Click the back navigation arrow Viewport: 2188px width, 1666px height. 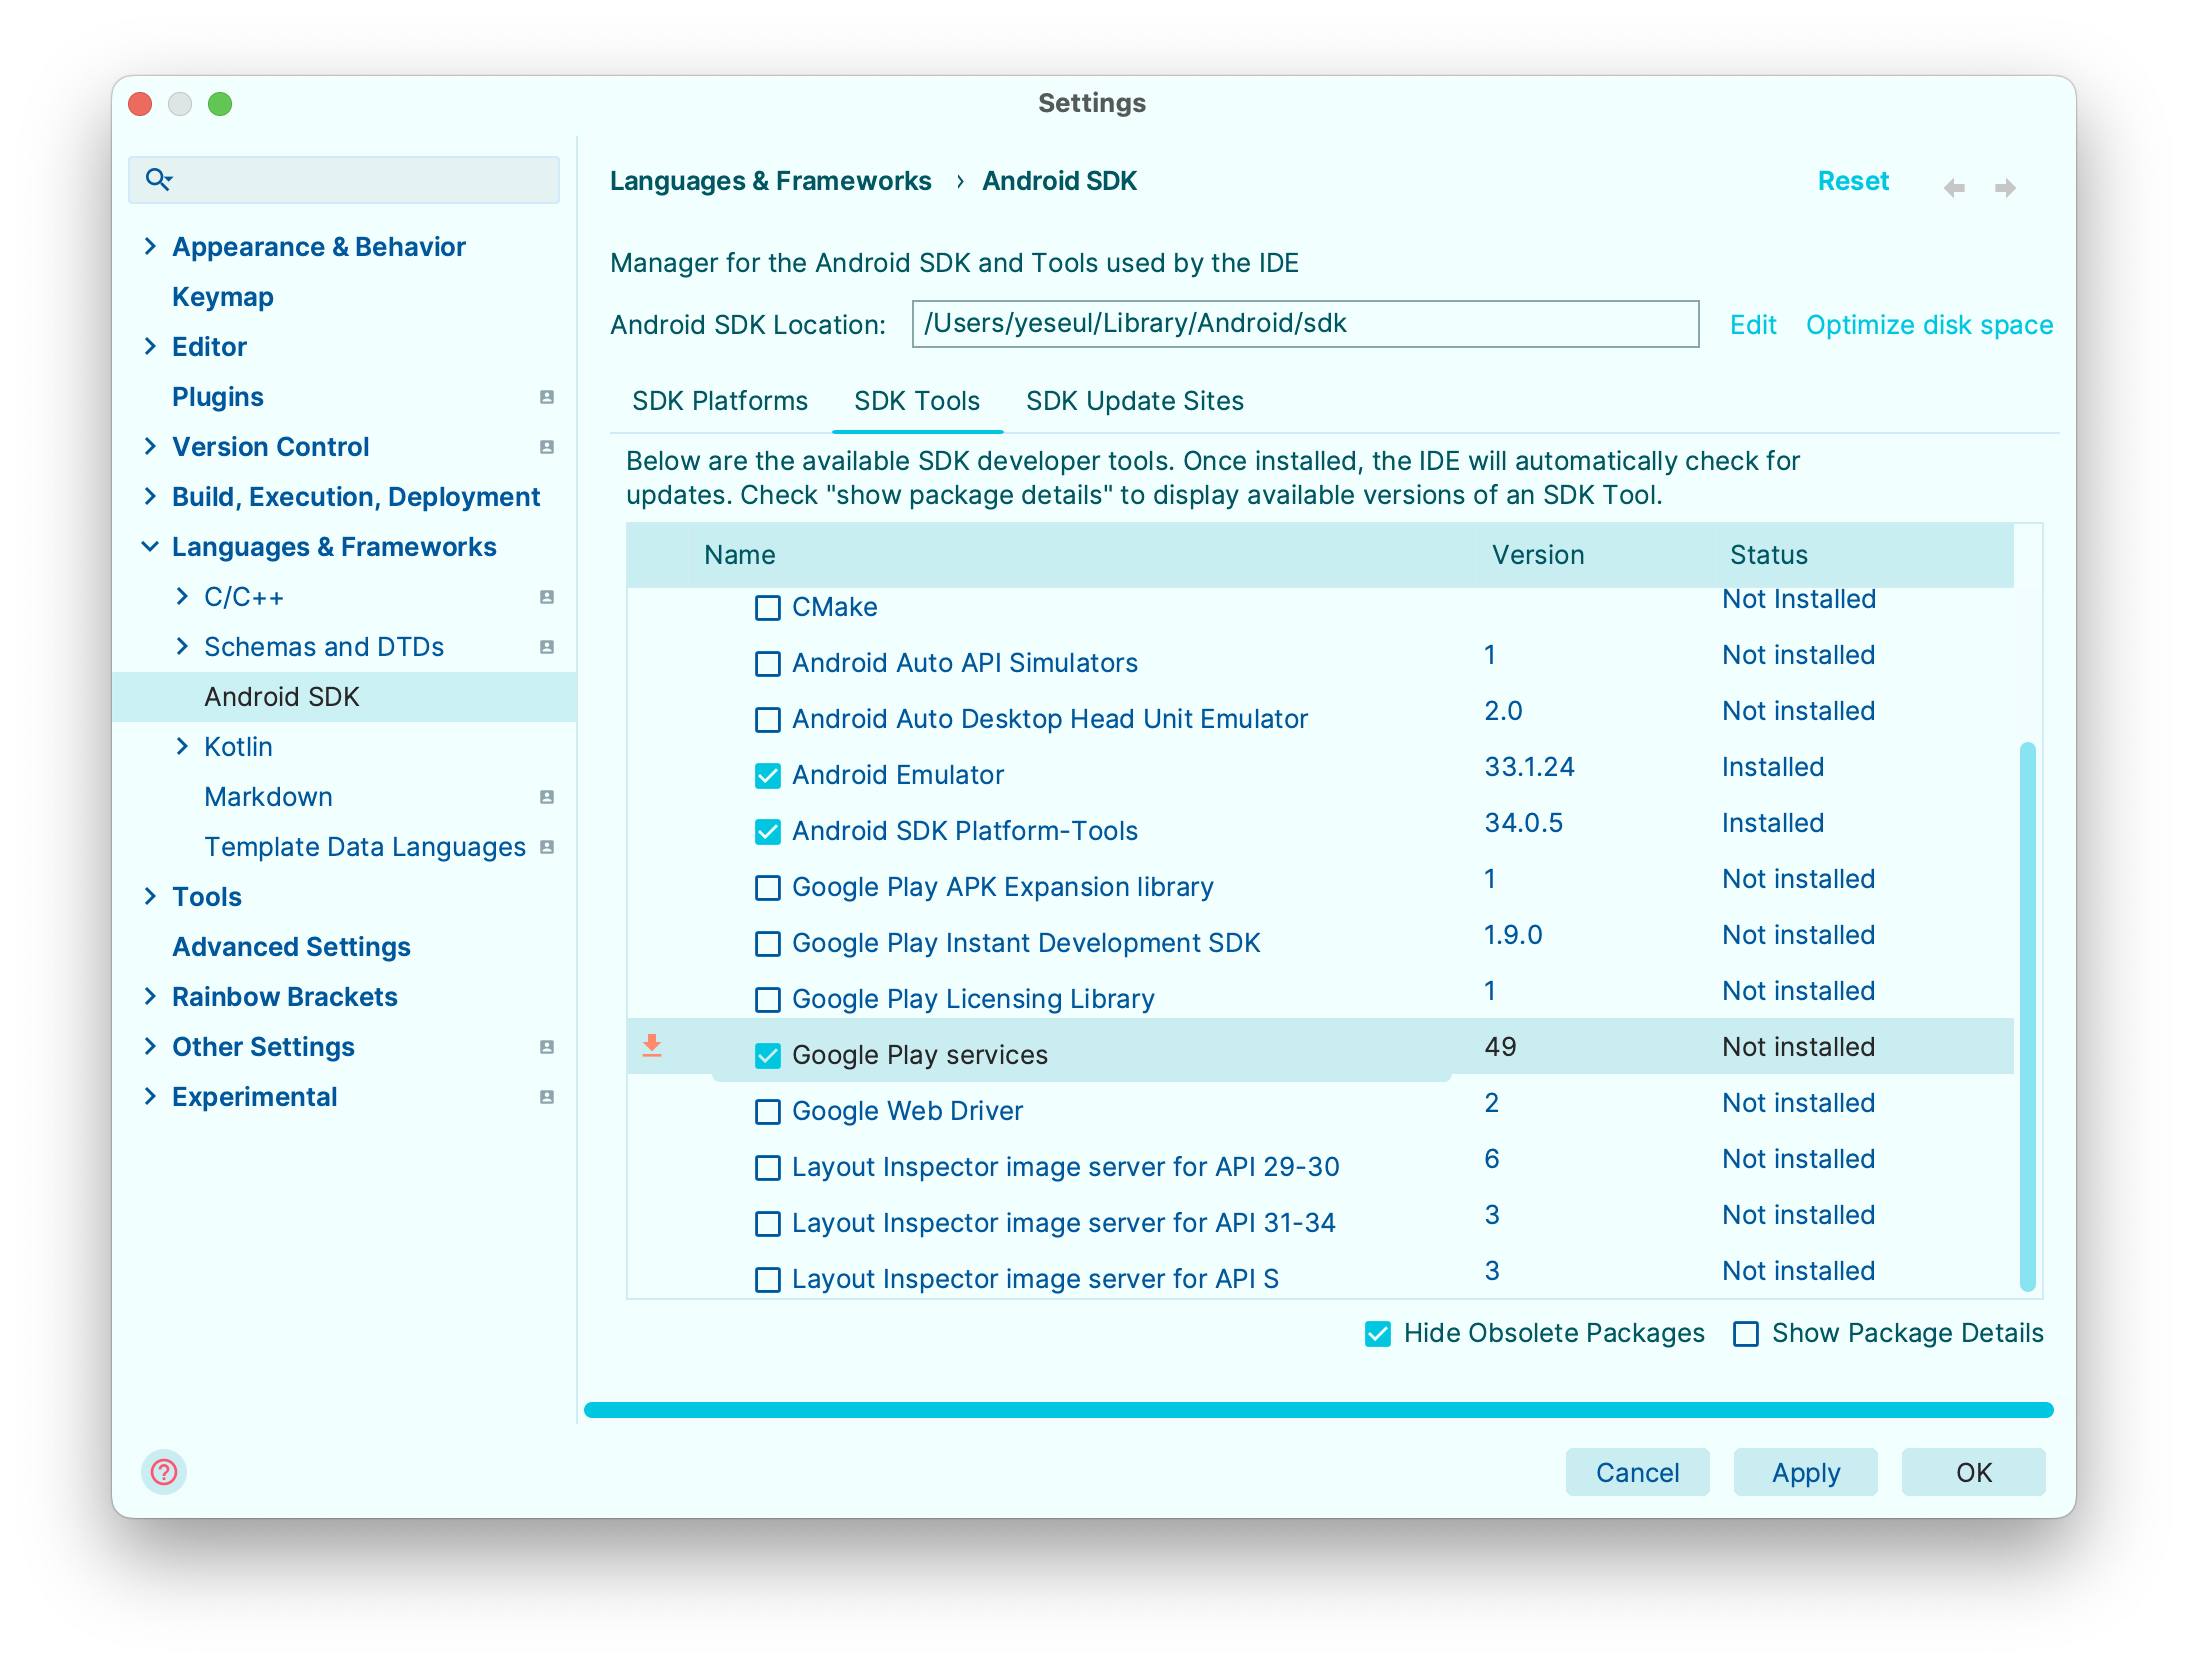point(1954,188)
